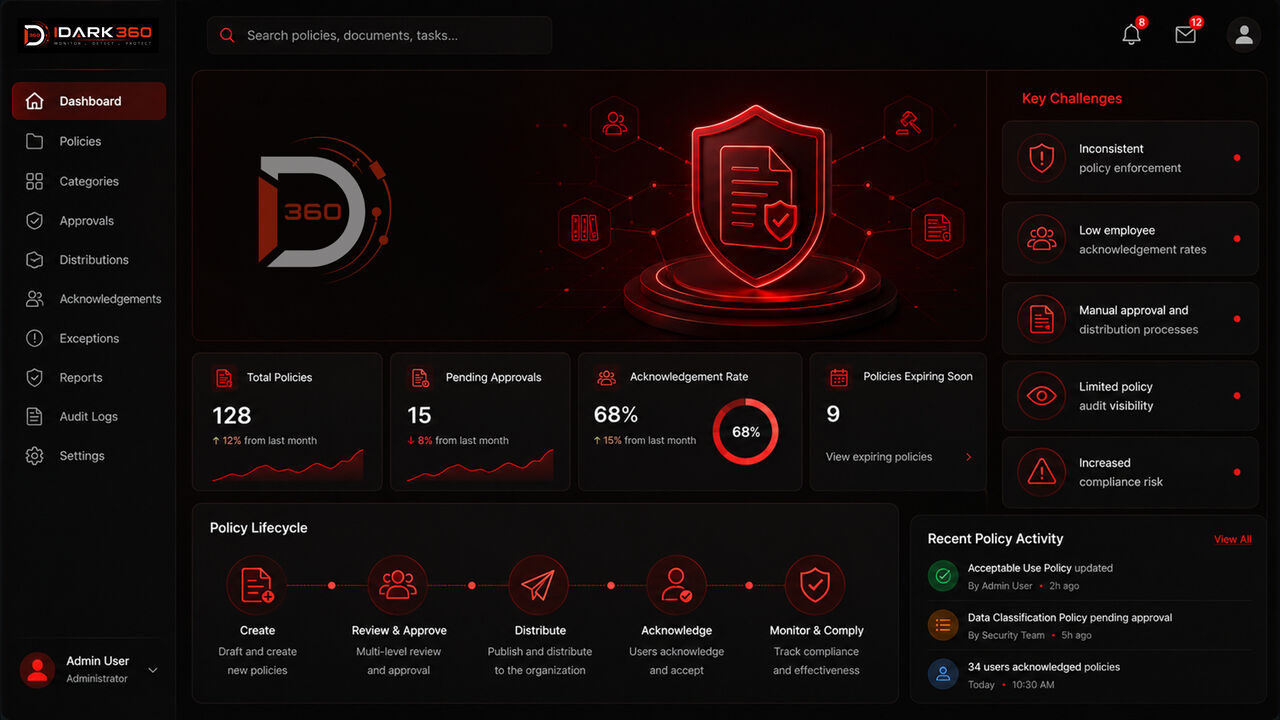Open Acknowledgements in the sidebar
Image resolution: width=1280 pixels, height=720 pixels.
(x=92, y=299)
